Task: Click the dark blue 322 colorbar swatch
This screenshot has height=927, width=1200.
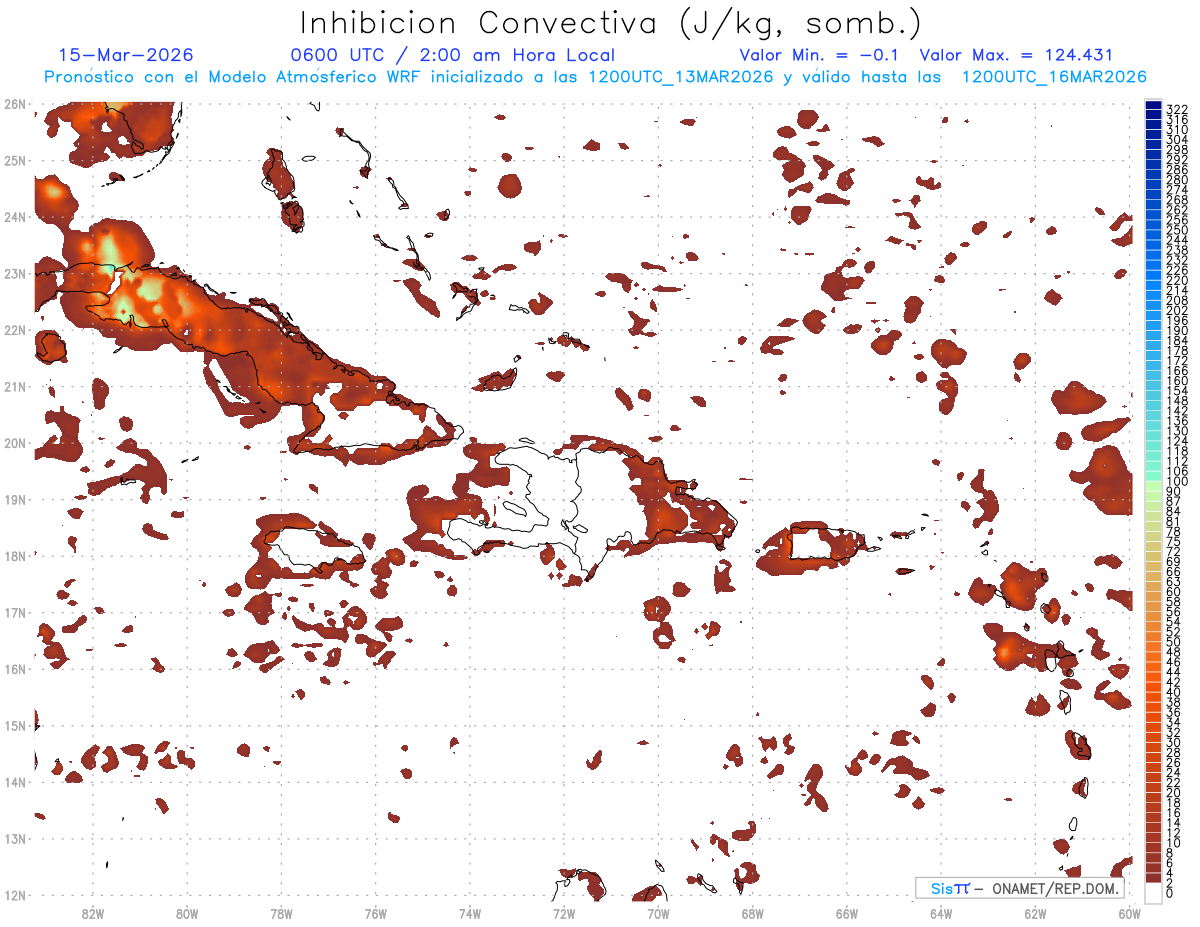Action: point(1153,107)
